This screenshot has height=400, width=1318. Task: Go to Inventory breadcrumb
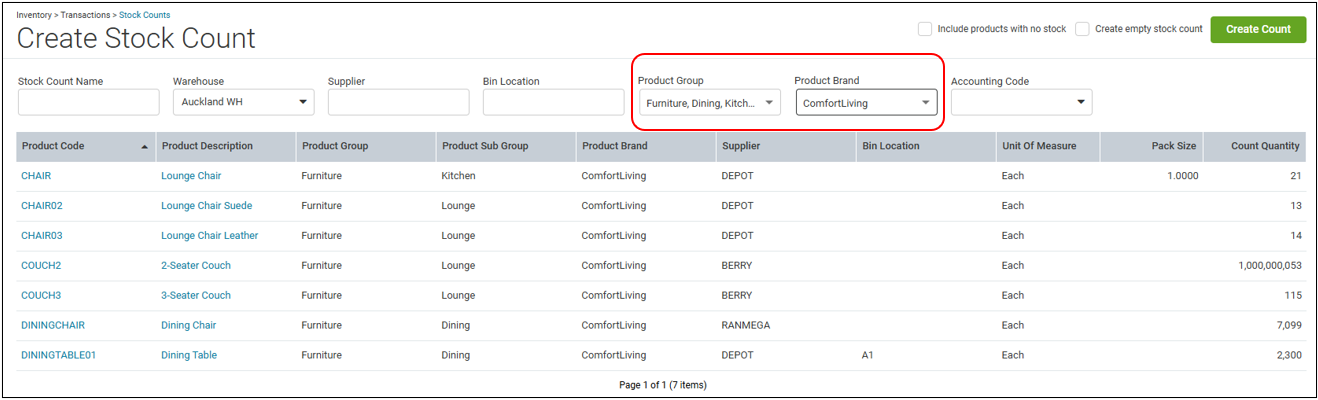point(34,15)
